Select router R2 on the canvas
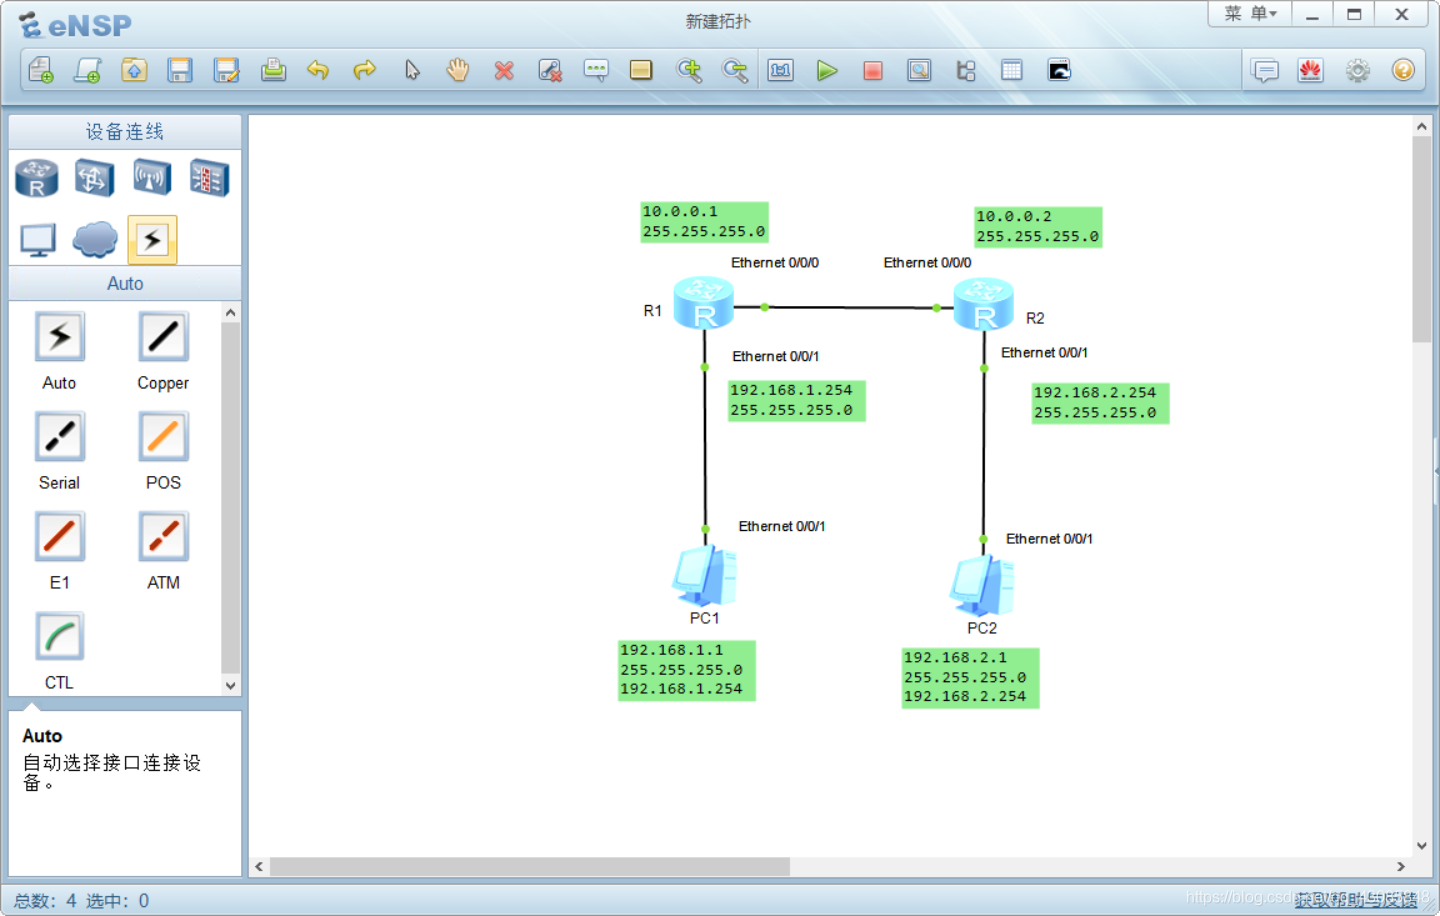This screenshot has width=1440, height=916. (983, 305)
